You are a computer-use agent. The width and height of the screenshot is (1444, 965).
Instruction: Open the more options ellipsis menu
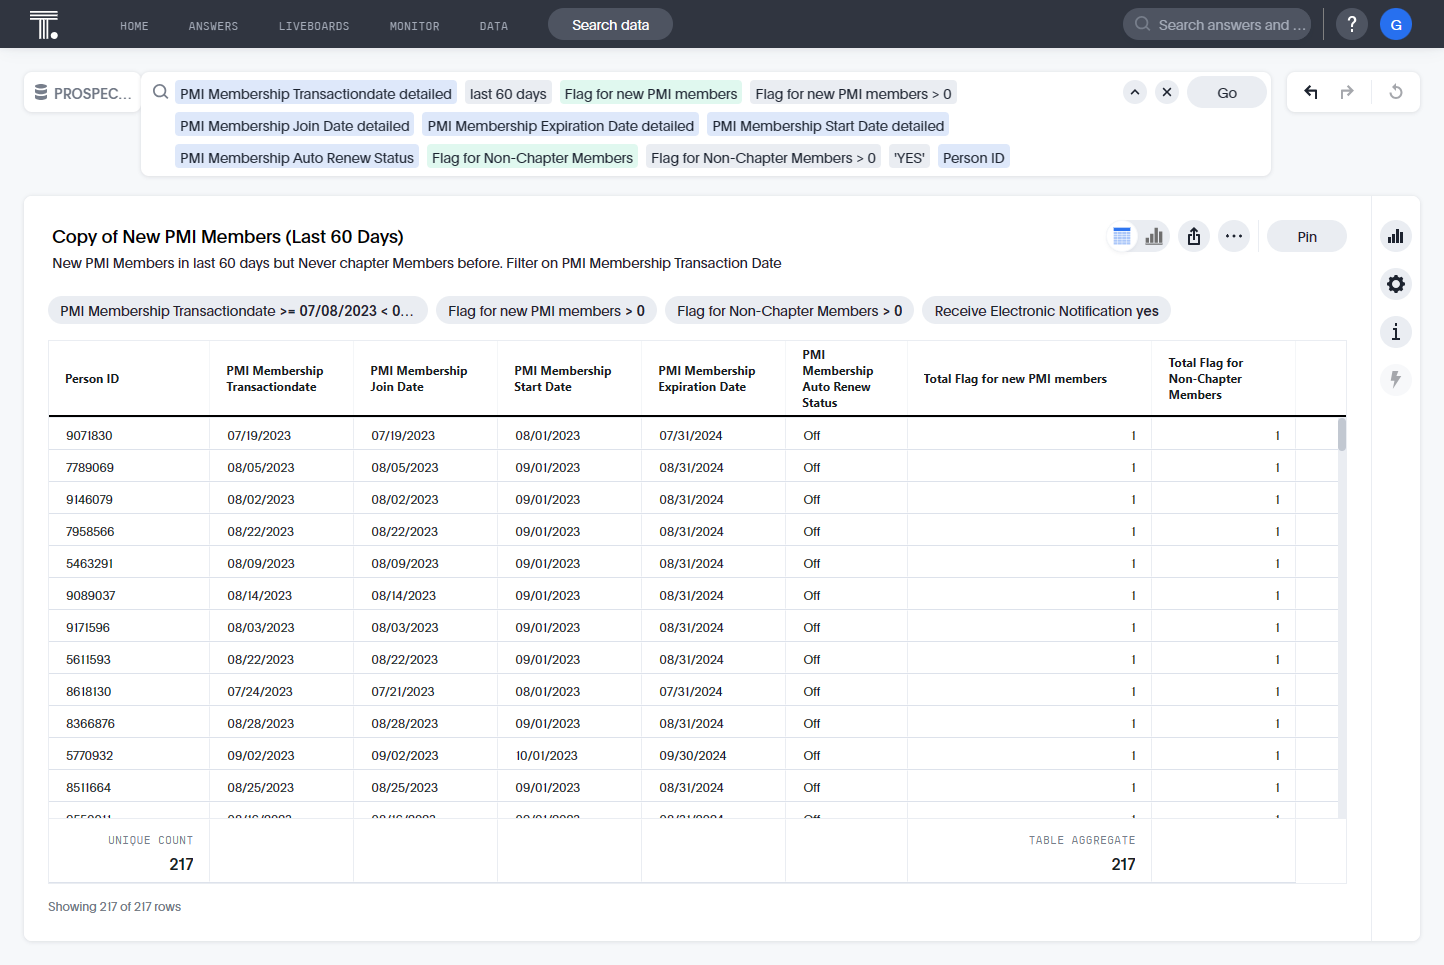coord(1234,237)
